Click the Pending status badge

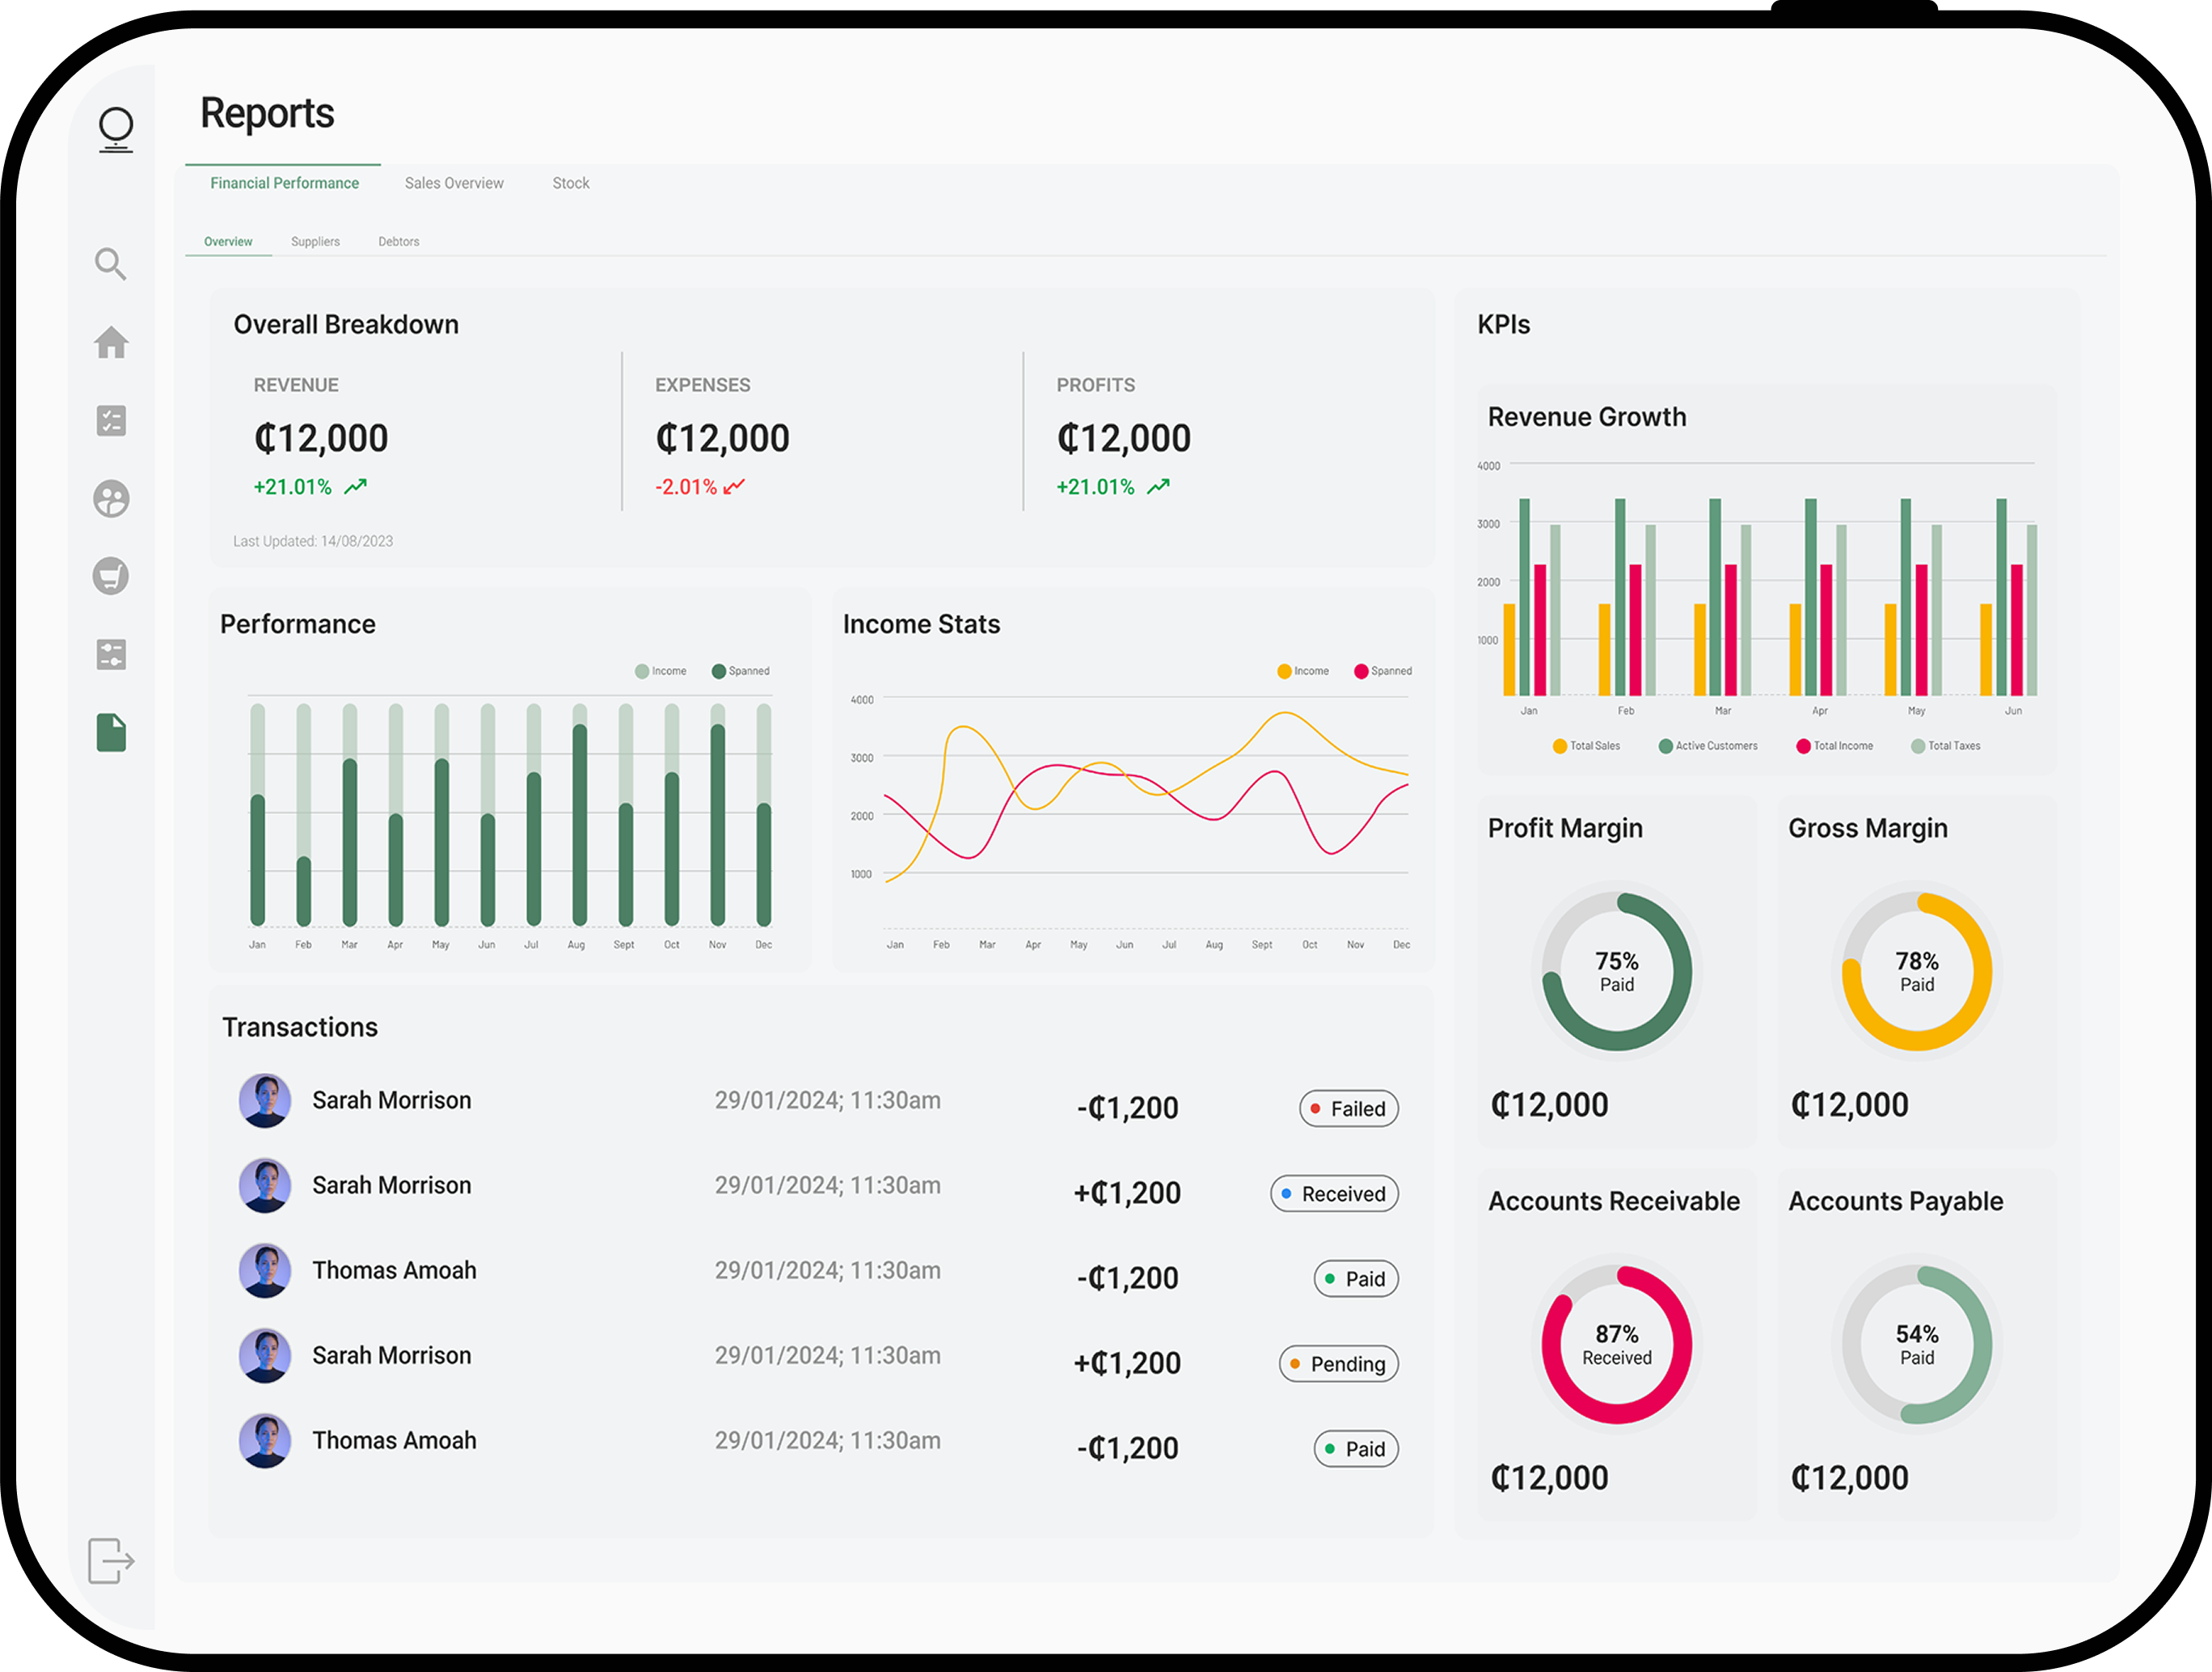click(x=1338, y=1364)
